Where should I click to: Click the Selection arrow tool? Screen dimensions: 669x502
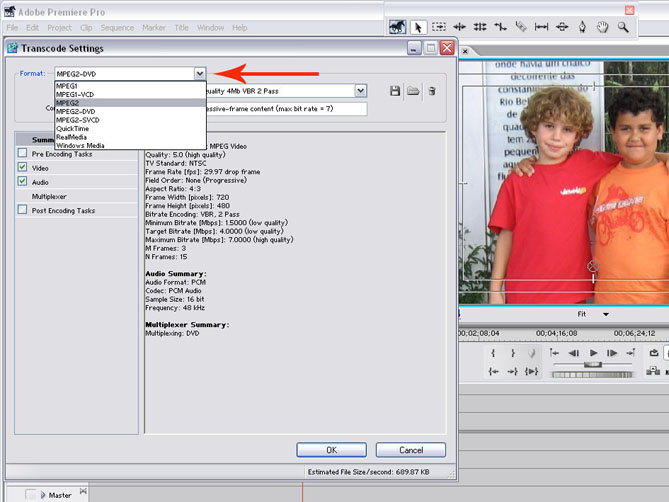point(419,27)
